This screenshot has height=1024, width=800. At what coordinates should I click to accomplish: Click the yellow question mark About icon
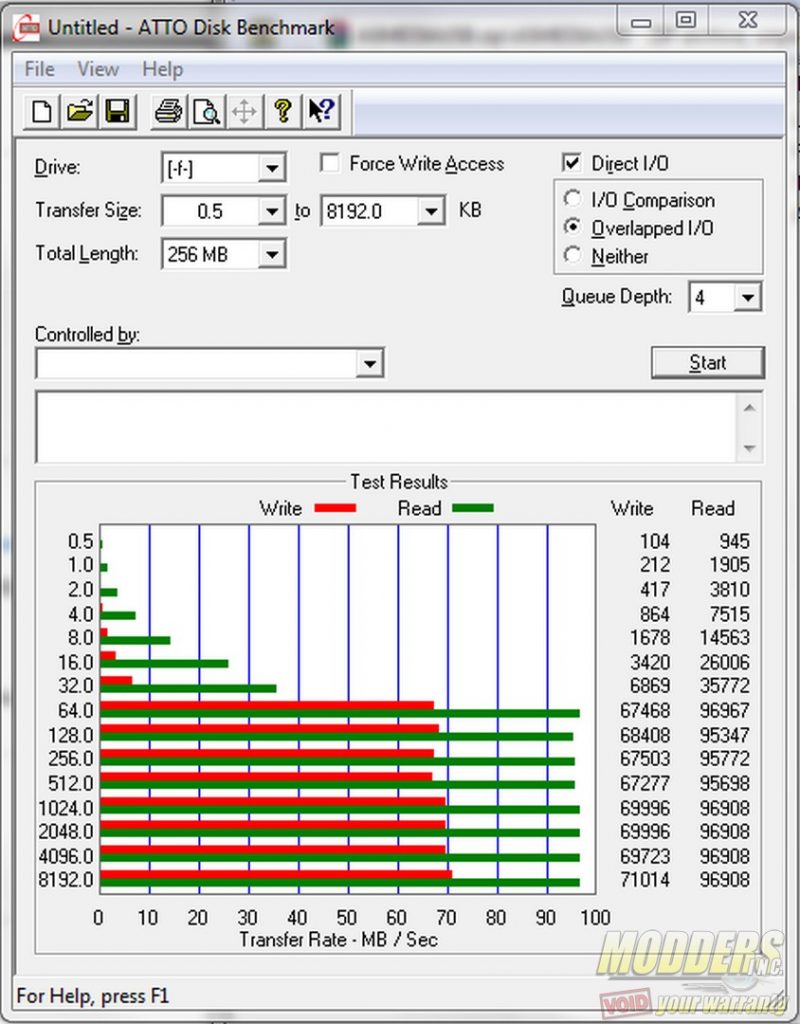[x=283, y=112]
